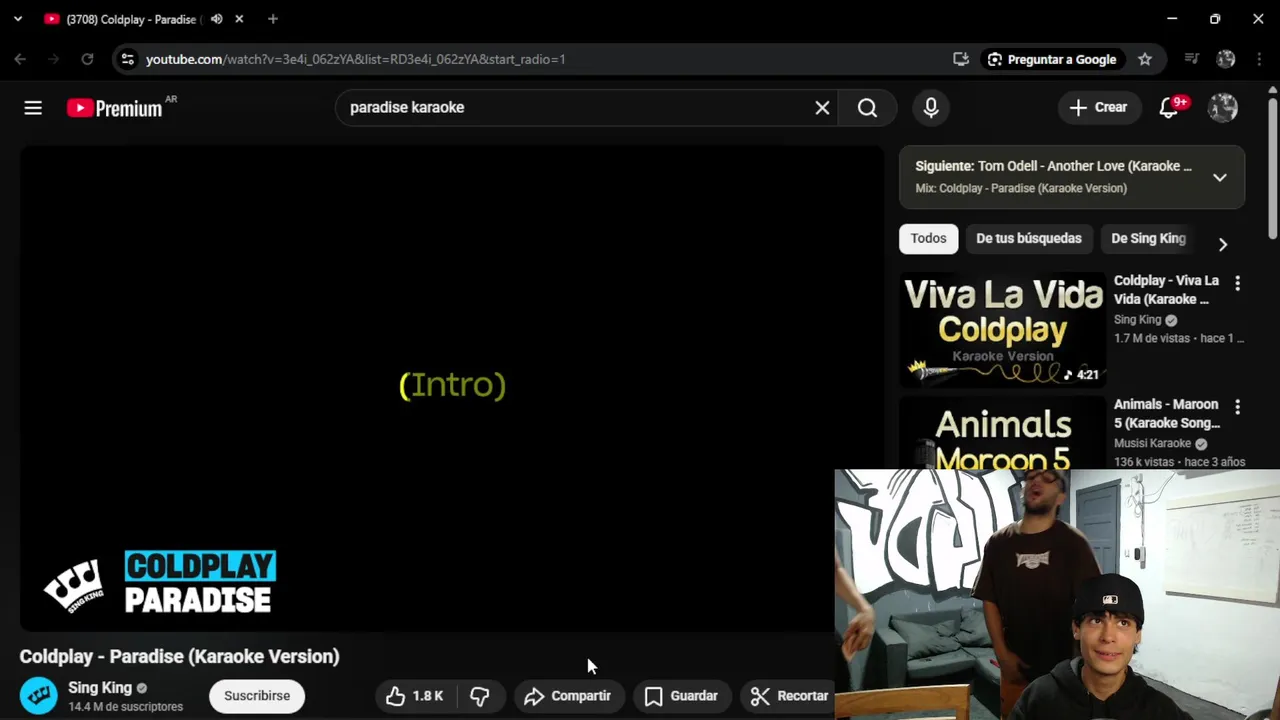This screenshot has width=1280, height=720.
Task: Click the browser back arrow
Action: click(x=20, y=59)
